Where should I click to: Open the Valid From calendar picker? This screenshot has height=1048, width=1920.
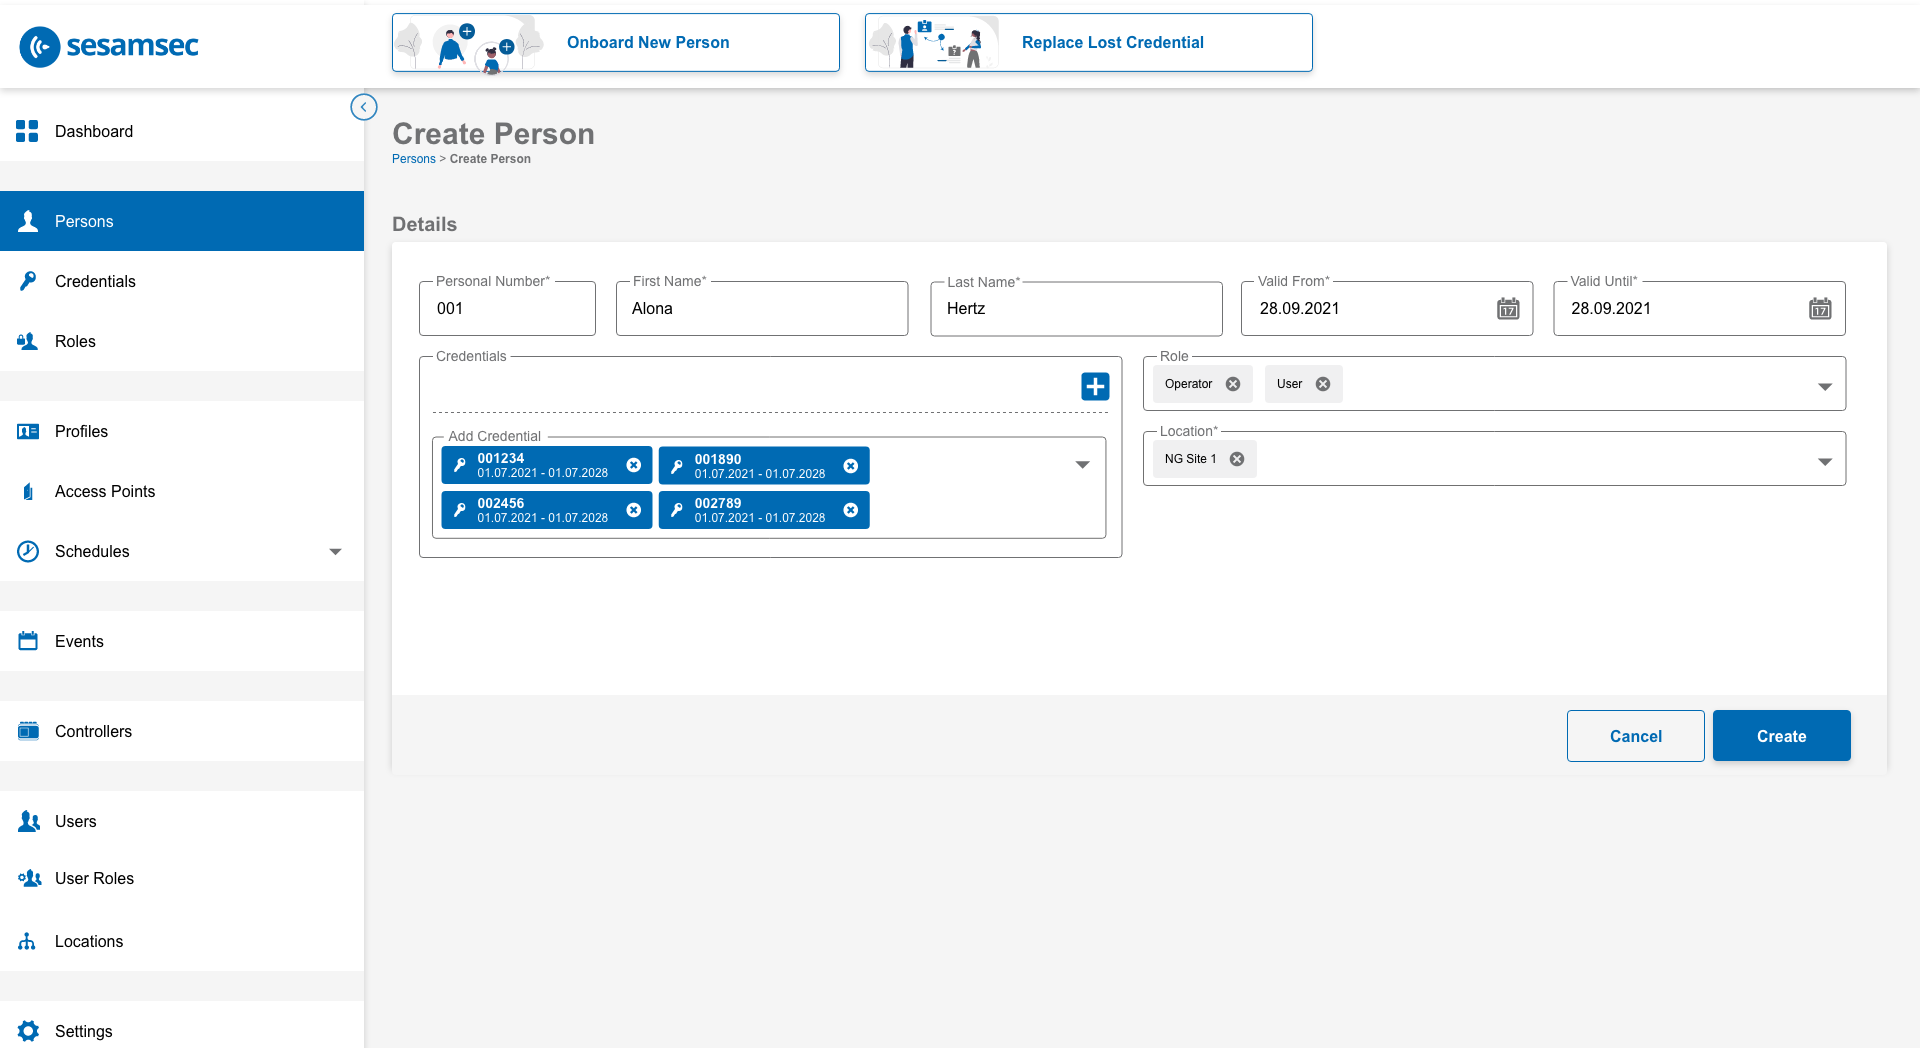(x=1507, y=309)
